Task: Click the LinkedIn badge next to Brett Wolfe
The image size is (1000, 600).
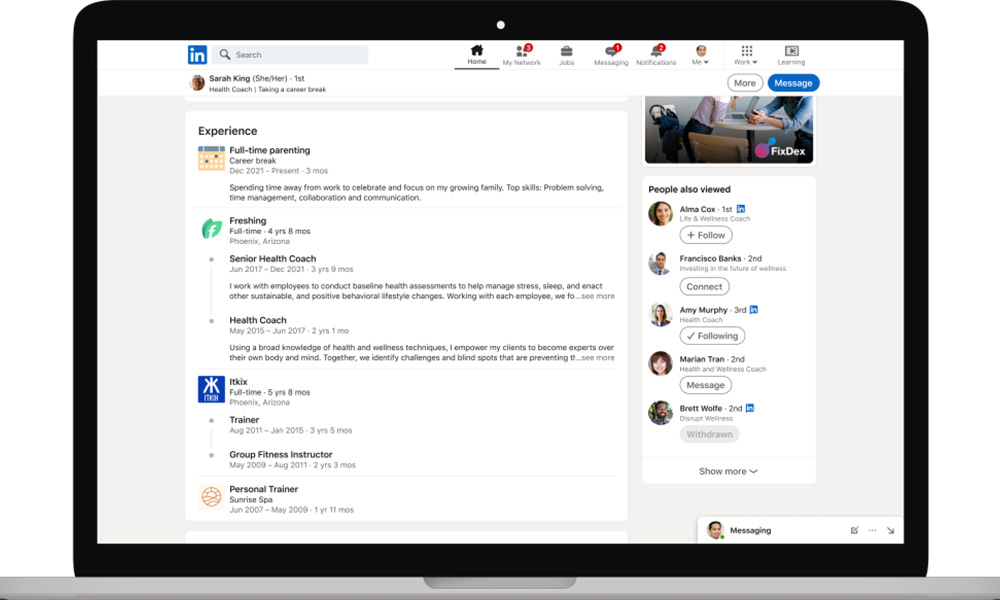Action: [749, 408]
